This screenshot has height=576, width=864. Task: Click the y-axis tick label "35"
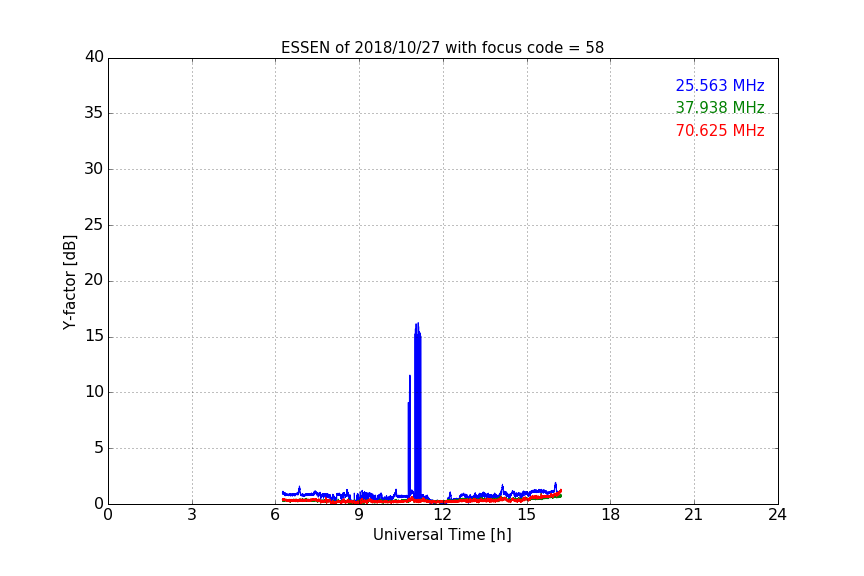pos(94,113)
